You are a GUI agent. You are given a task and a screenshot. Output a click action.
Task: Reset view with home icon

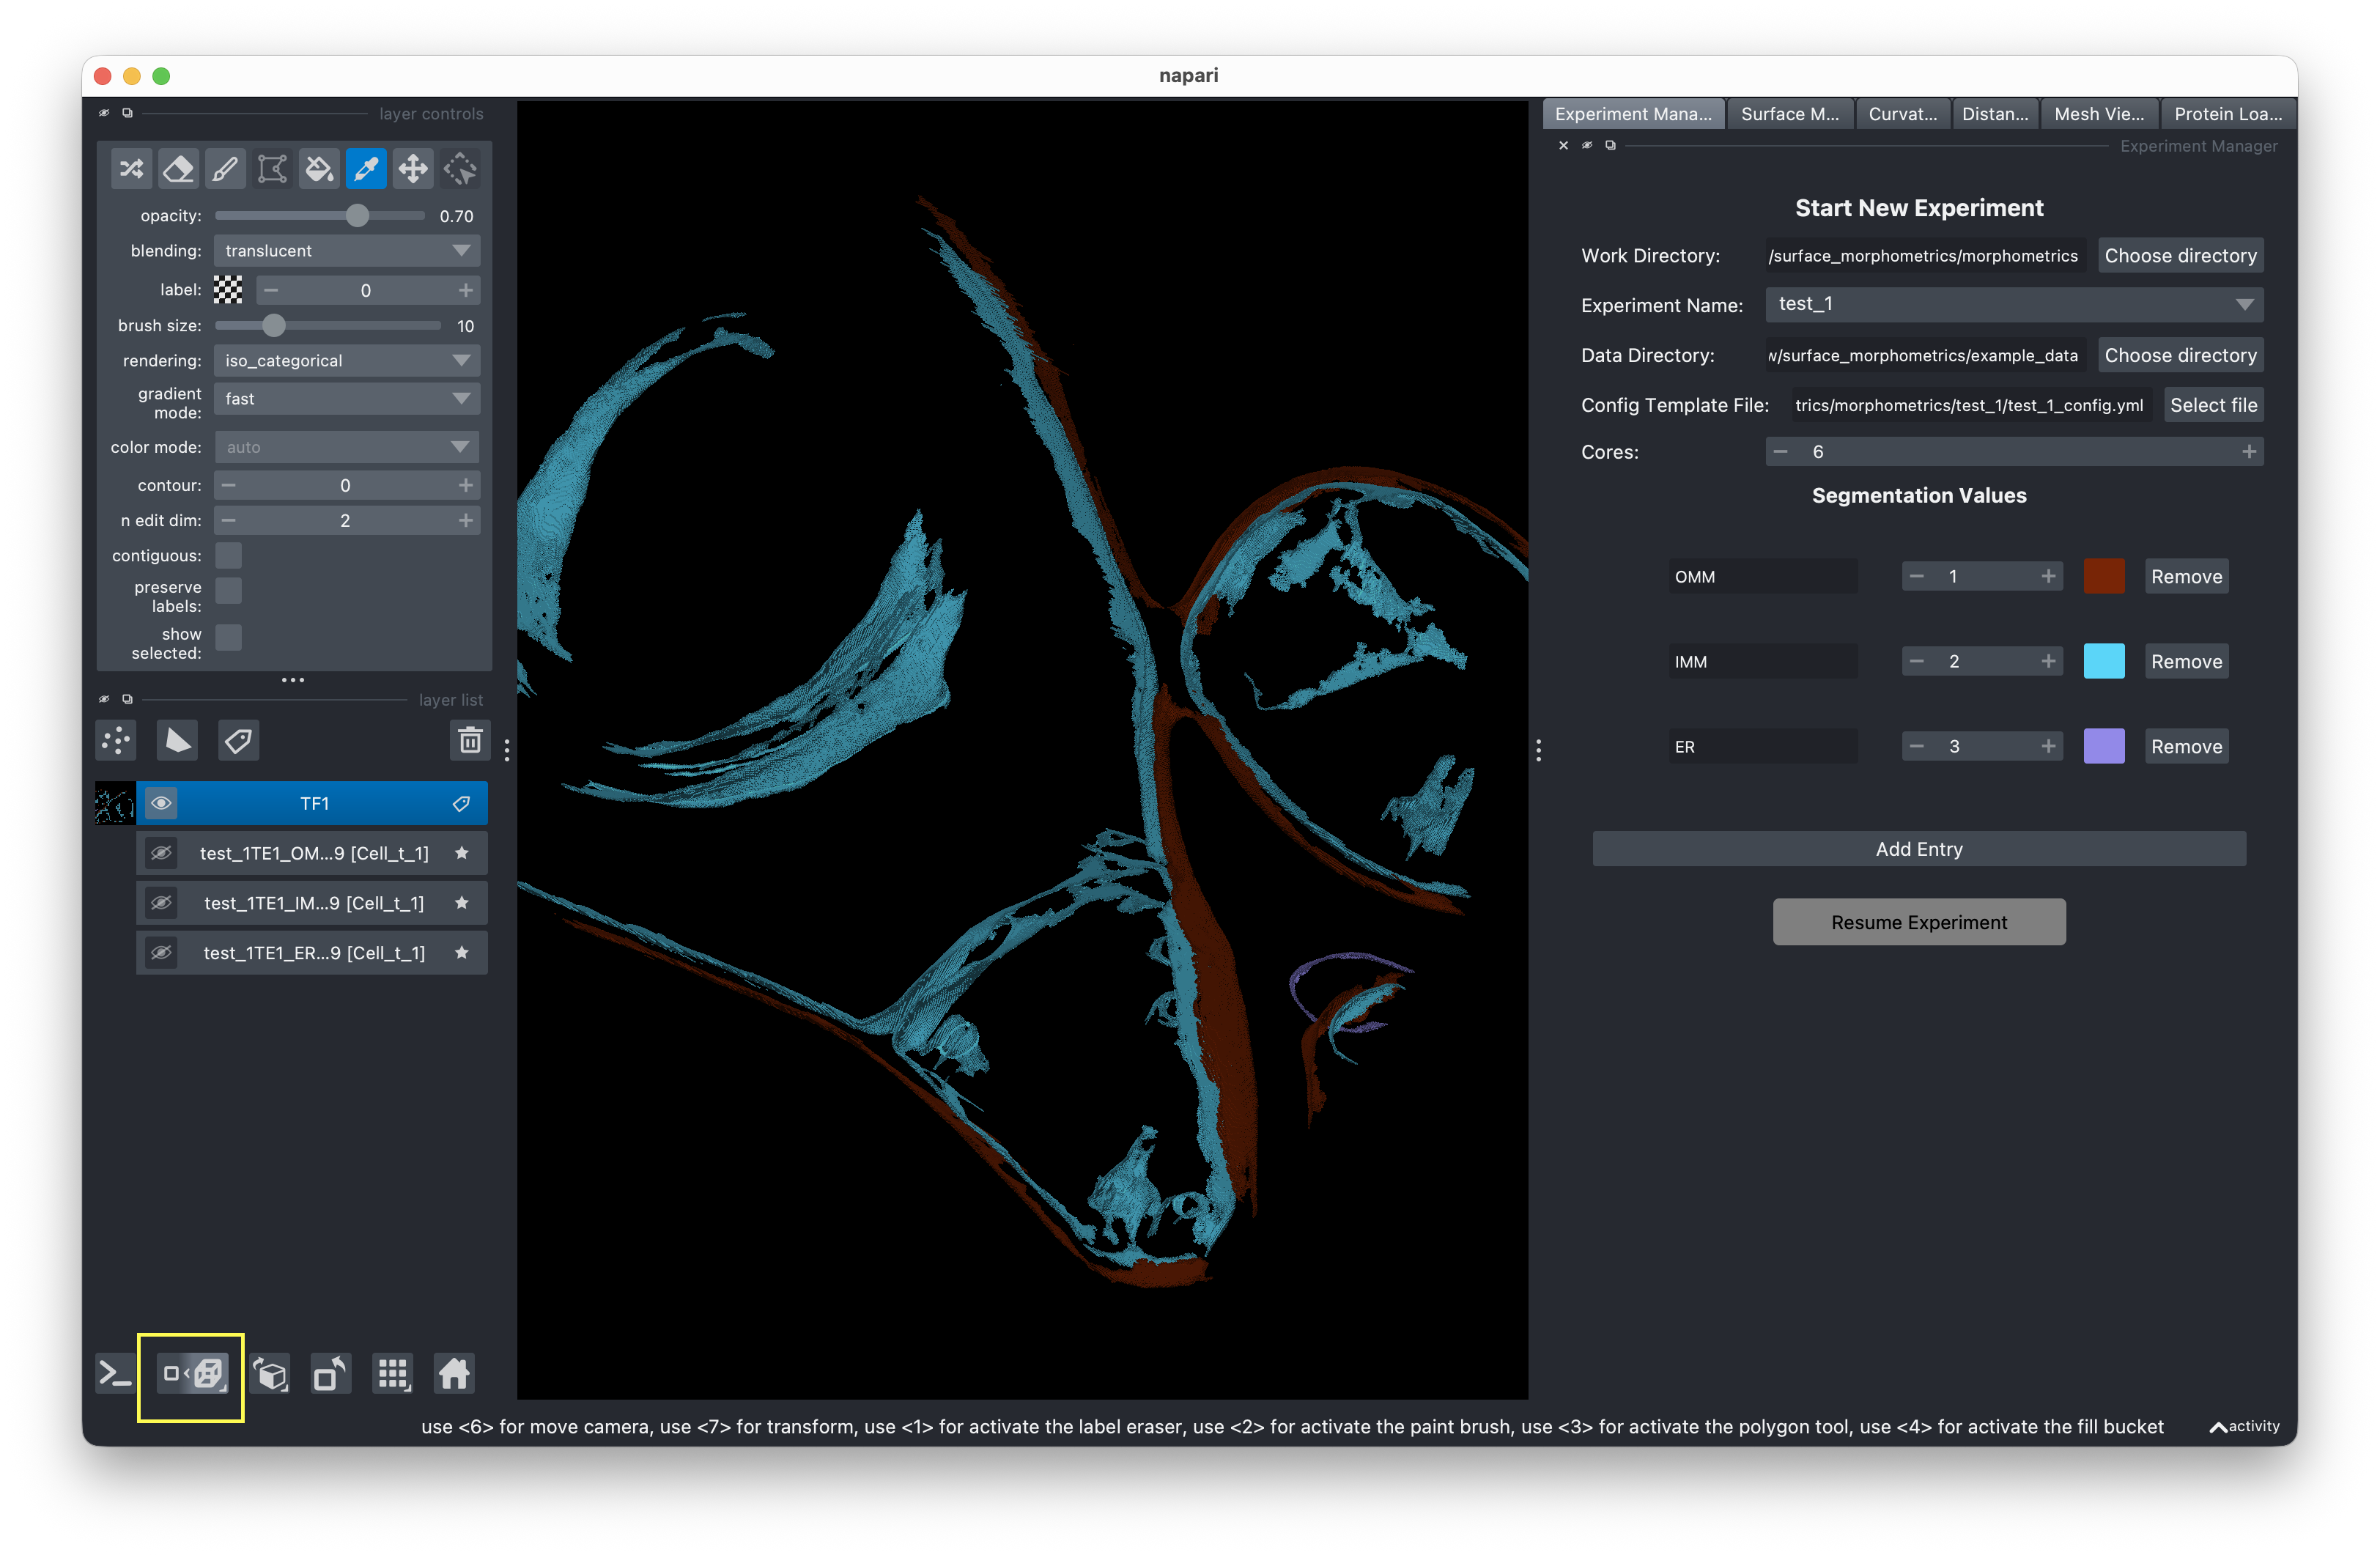pos(454,1374)
